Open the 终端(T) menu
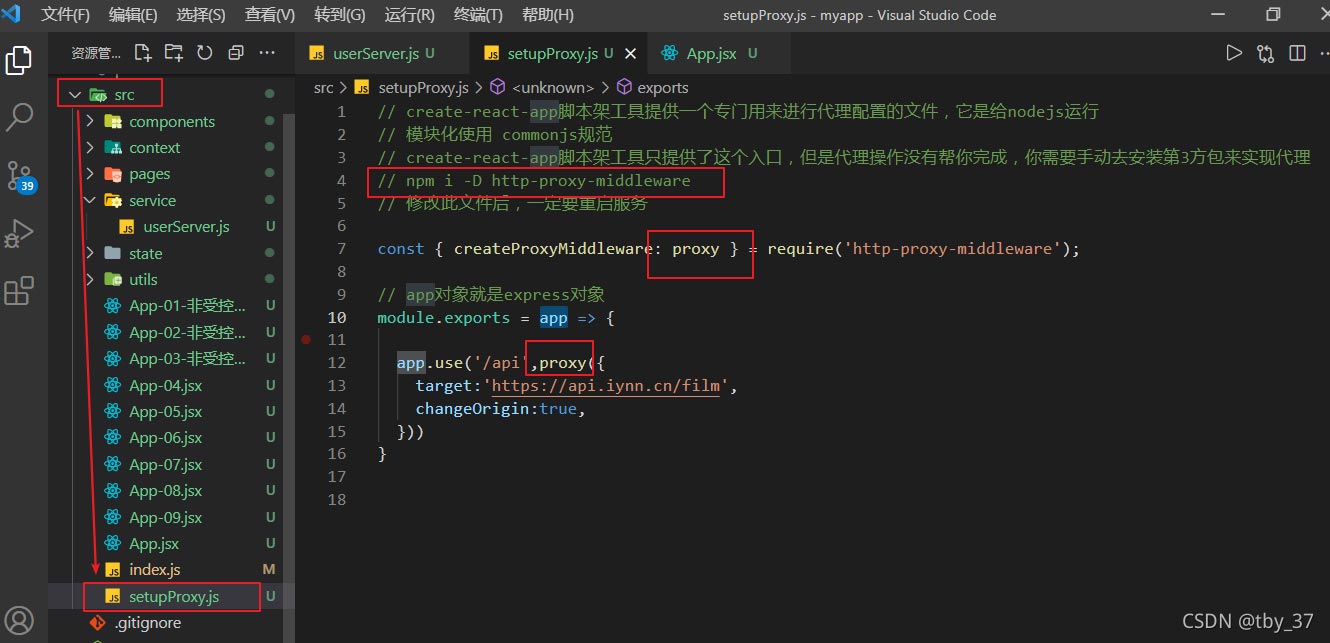Viewport: 1330px width, 643px height. pos(478,15)
